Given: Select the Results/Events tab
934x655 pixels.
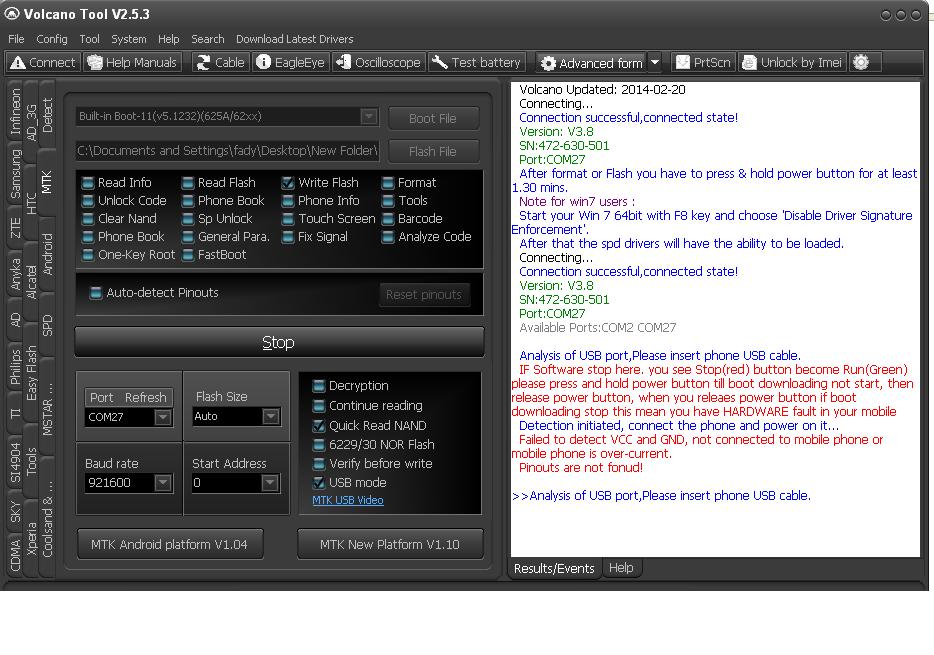Looking at the screenshot, I should tap(554, 568).
